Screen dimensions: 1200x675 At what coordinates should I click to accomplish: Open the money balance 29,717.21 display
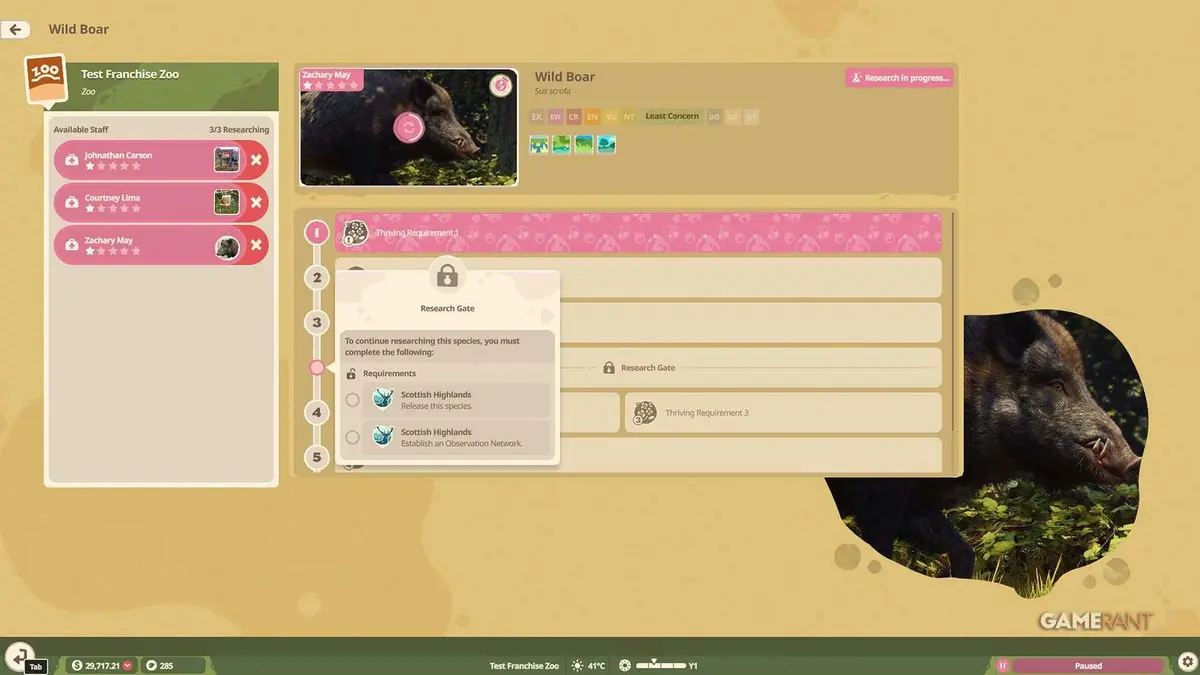pos(100,665)
